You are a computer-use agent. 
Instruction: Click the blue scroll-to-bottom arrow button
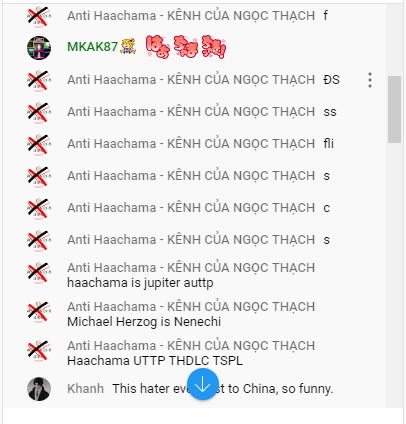tap(203, 384)
